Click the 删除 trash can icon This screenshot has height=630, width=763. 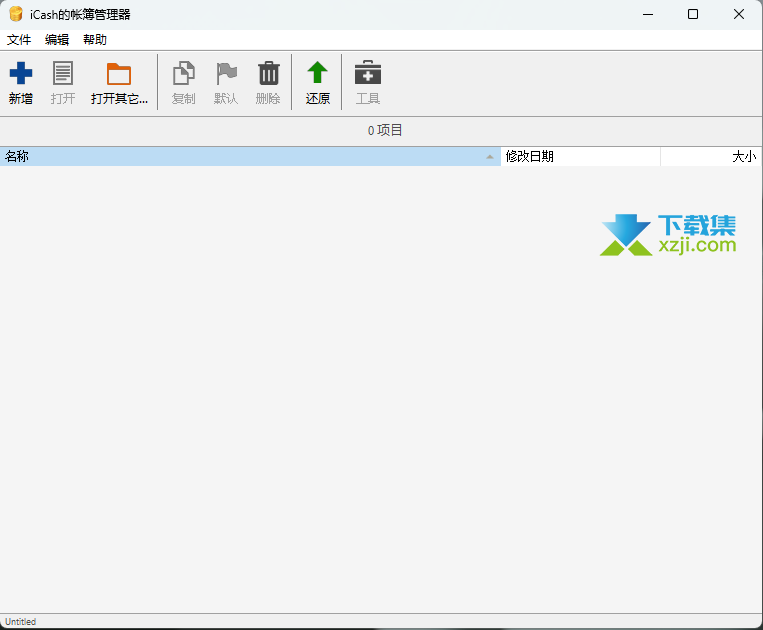click(x=268, y=73)
